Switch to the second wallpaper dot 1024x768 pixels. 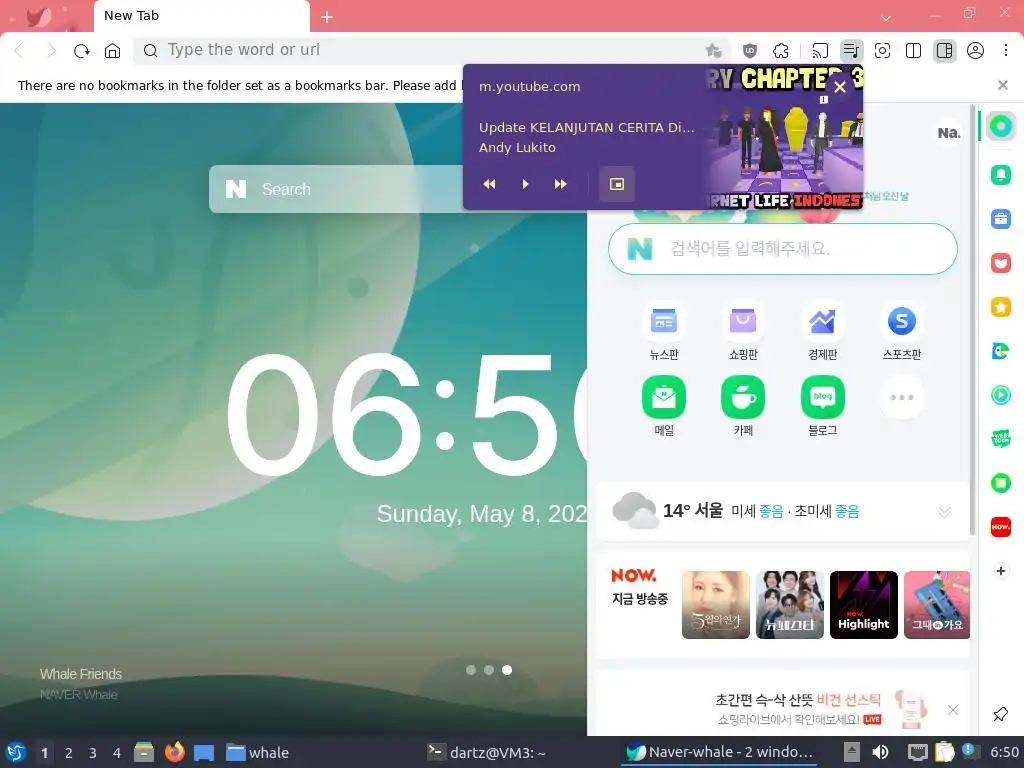point(488,670)
